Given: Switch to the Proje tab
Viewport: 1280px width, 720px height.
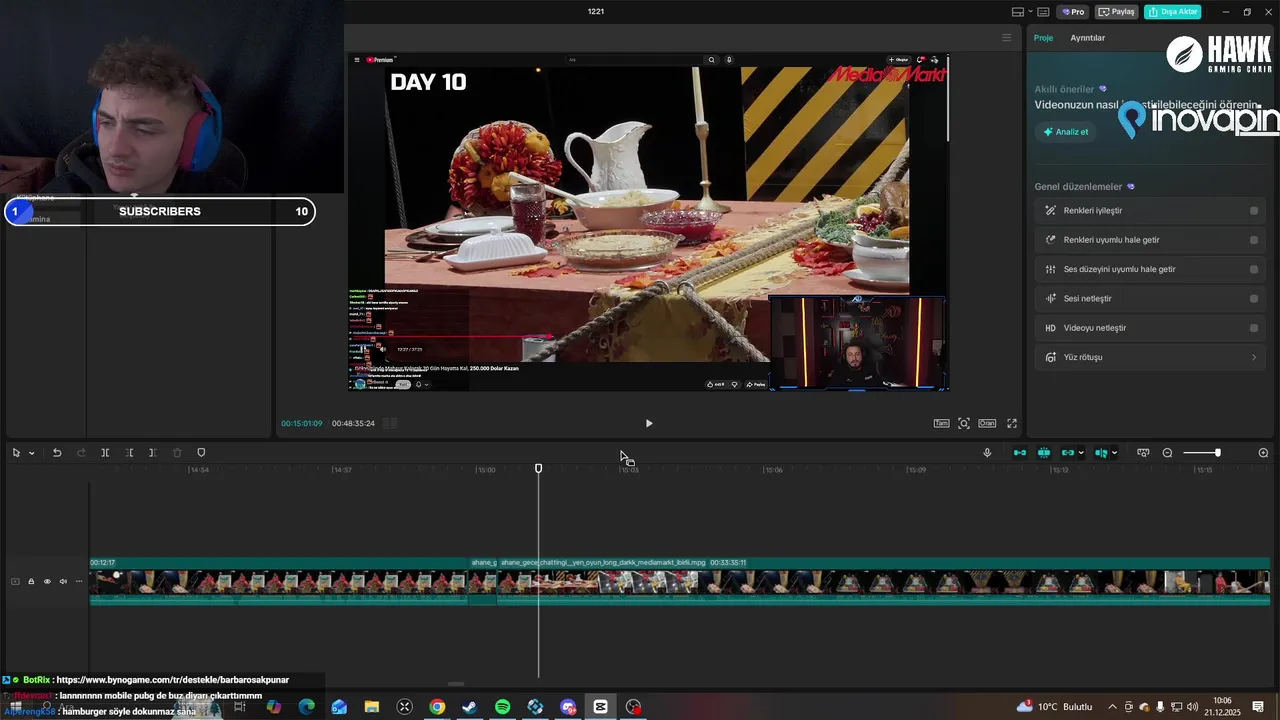Looking at the screenshot, I should (1043, 38).
